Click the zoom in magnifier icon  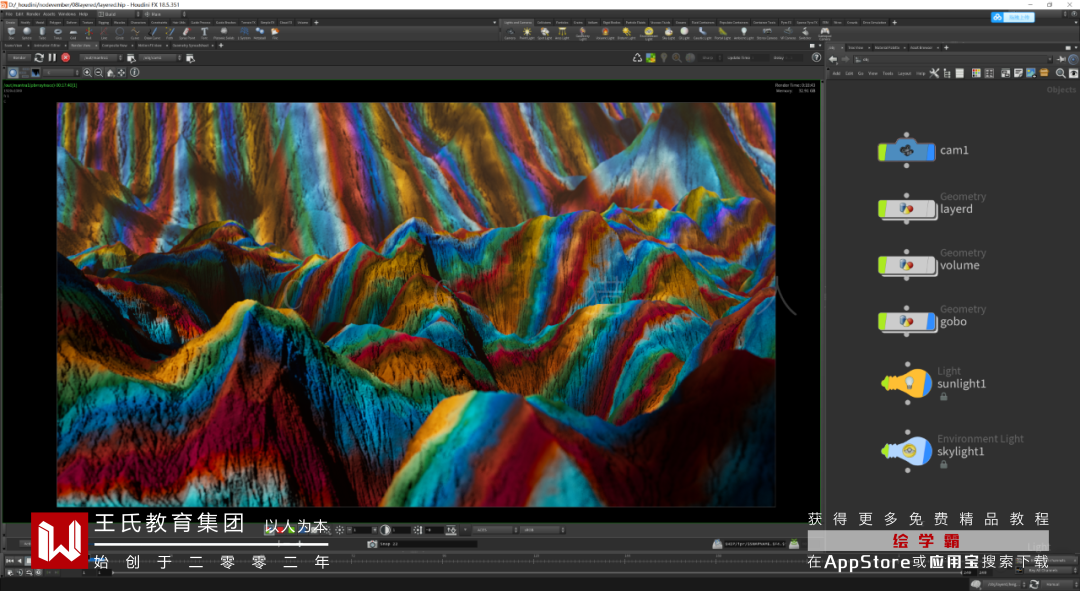(87, 72)
